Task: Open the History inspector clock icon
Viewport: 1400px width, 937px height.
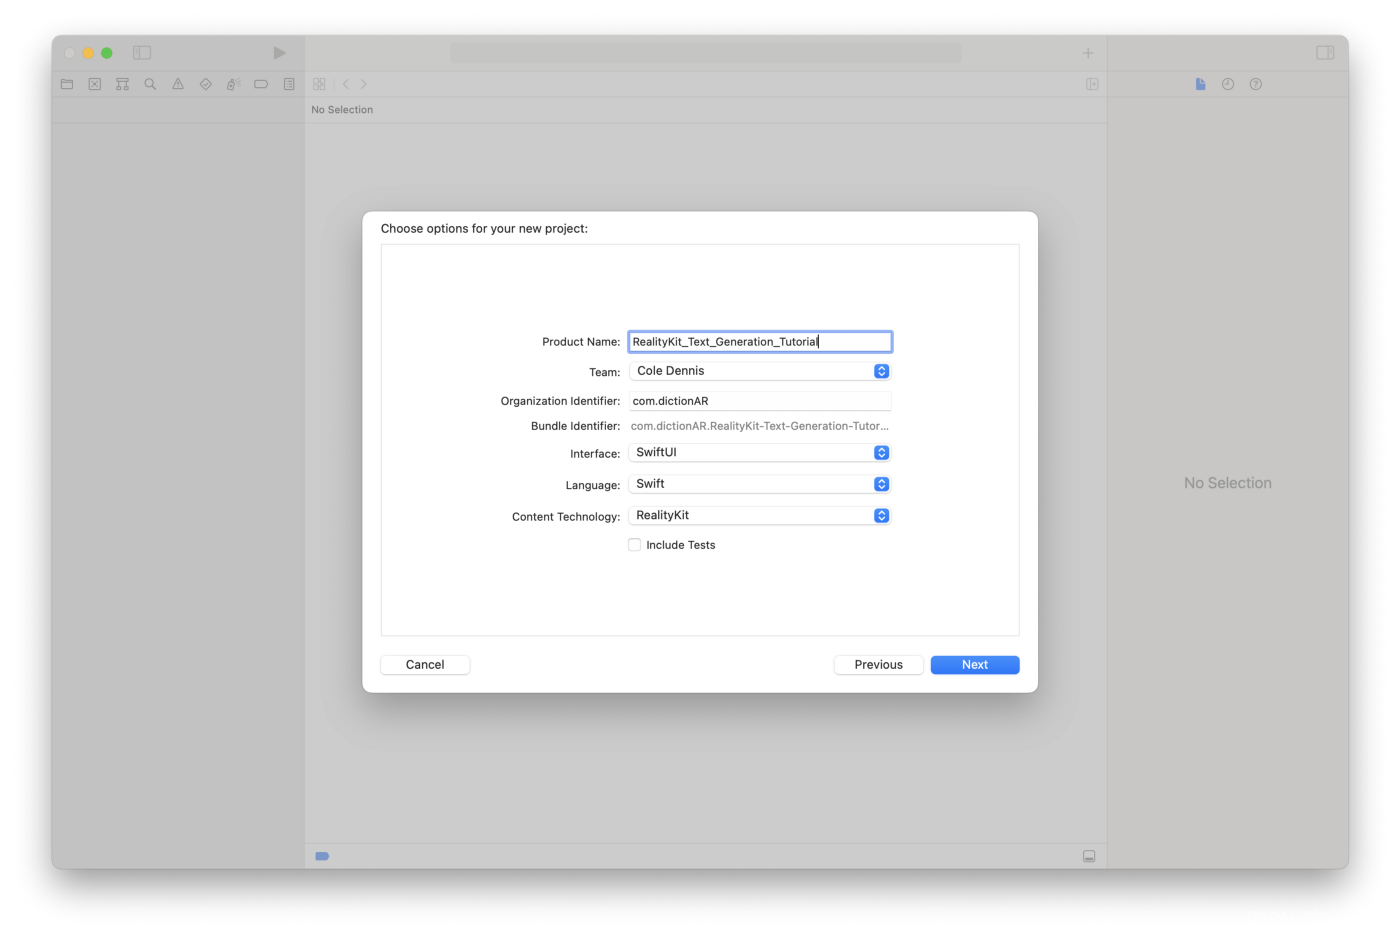Action: (1227, 84)
